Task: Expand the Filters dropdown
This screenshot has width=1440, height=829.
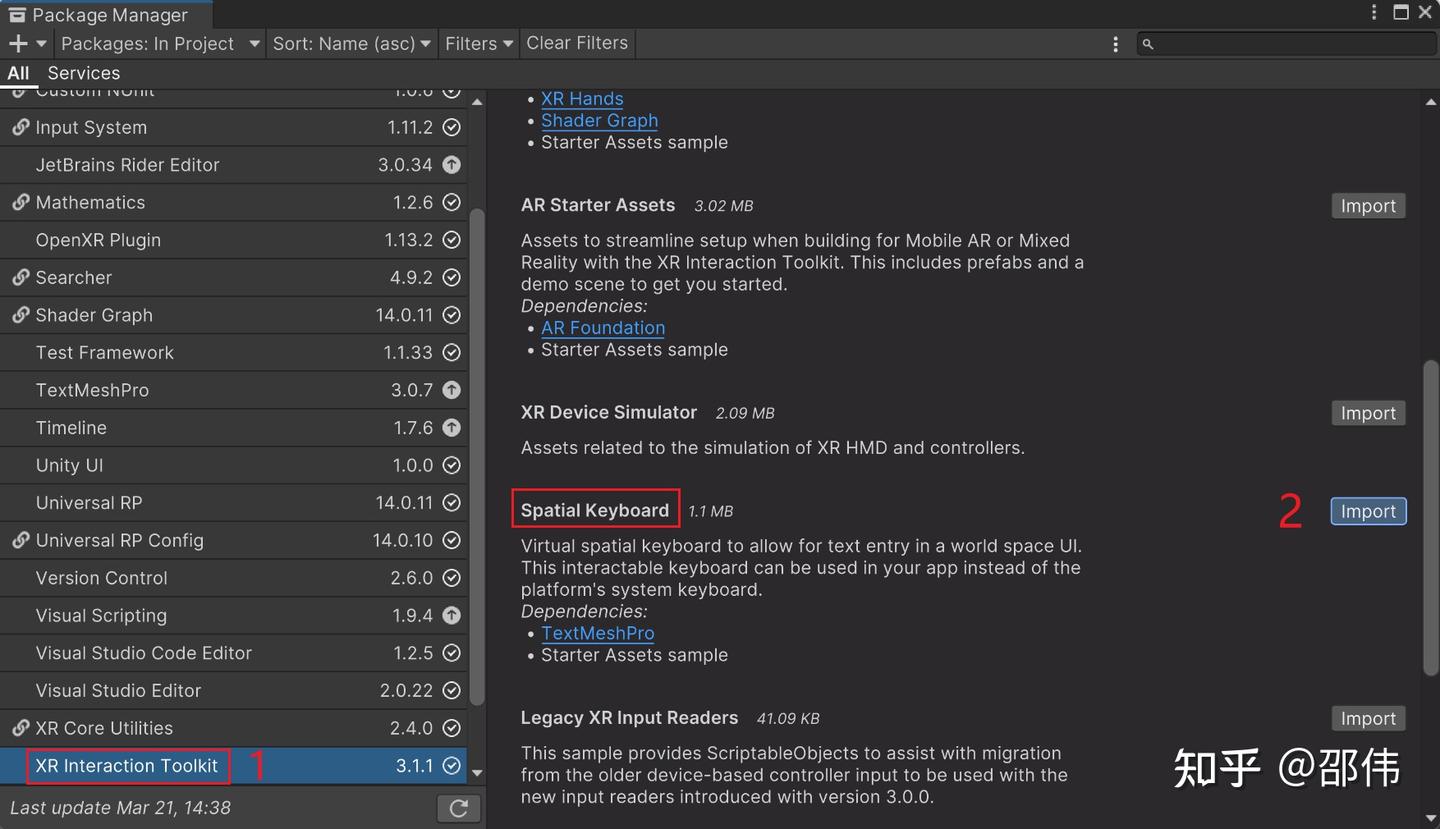Action: pos(478,44)
